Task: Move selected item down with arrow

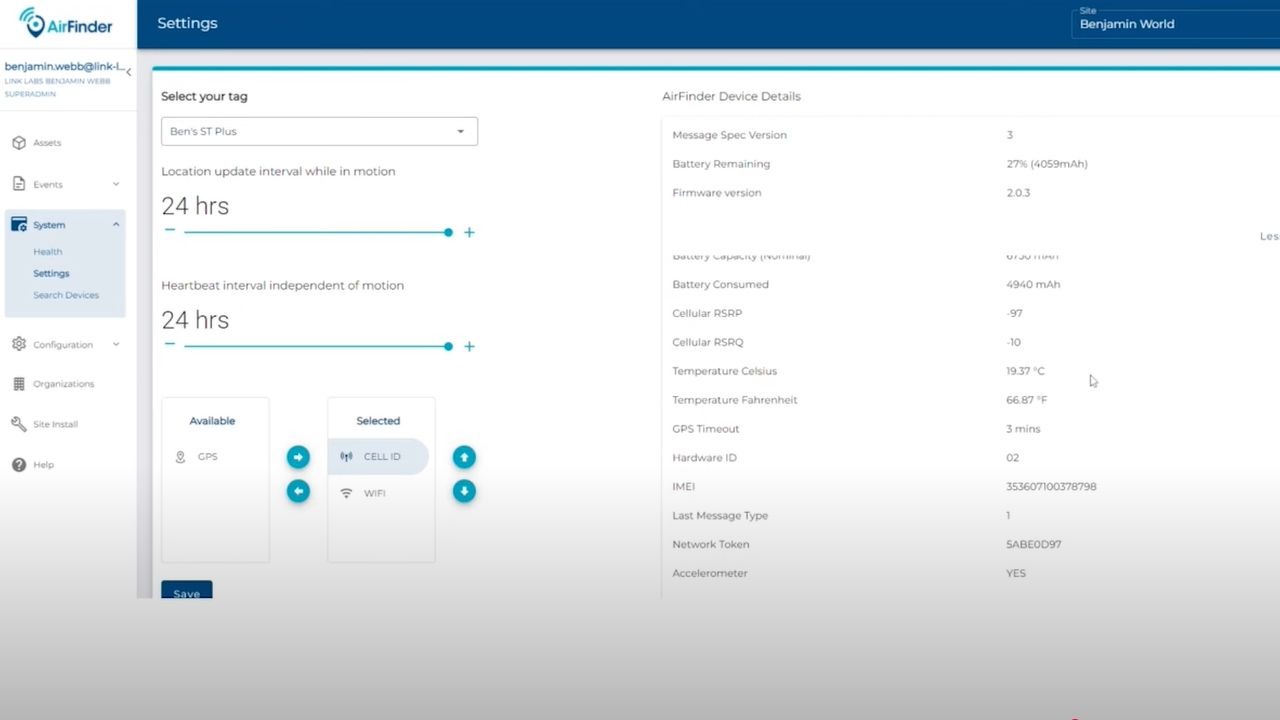Action: coord(464,491)
